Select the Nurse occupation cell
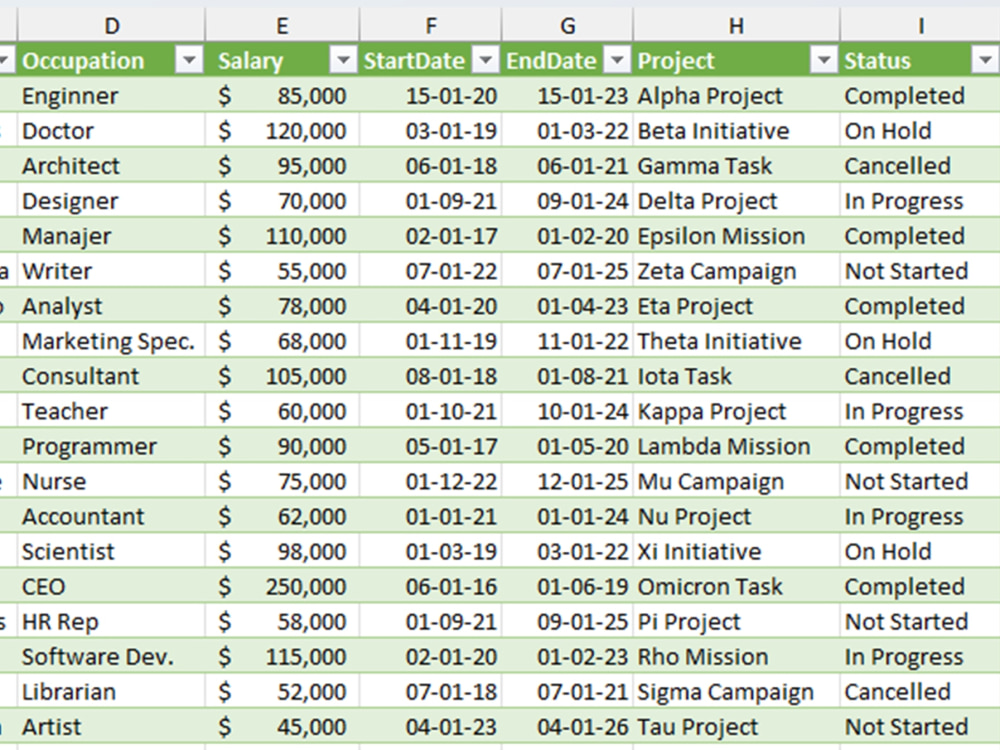This screenshot has width=1000, height=750. click(112, 482)
